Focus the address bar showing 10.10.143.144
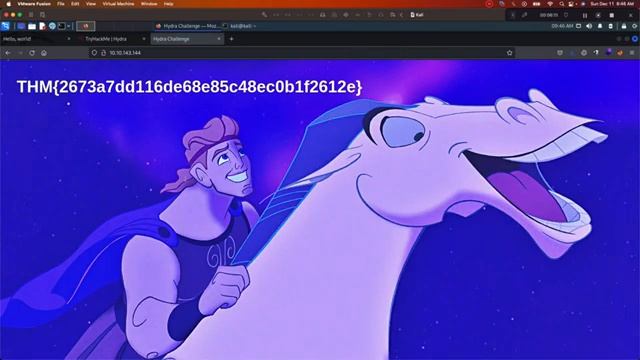The image size is (640, 360). [302, 53]
